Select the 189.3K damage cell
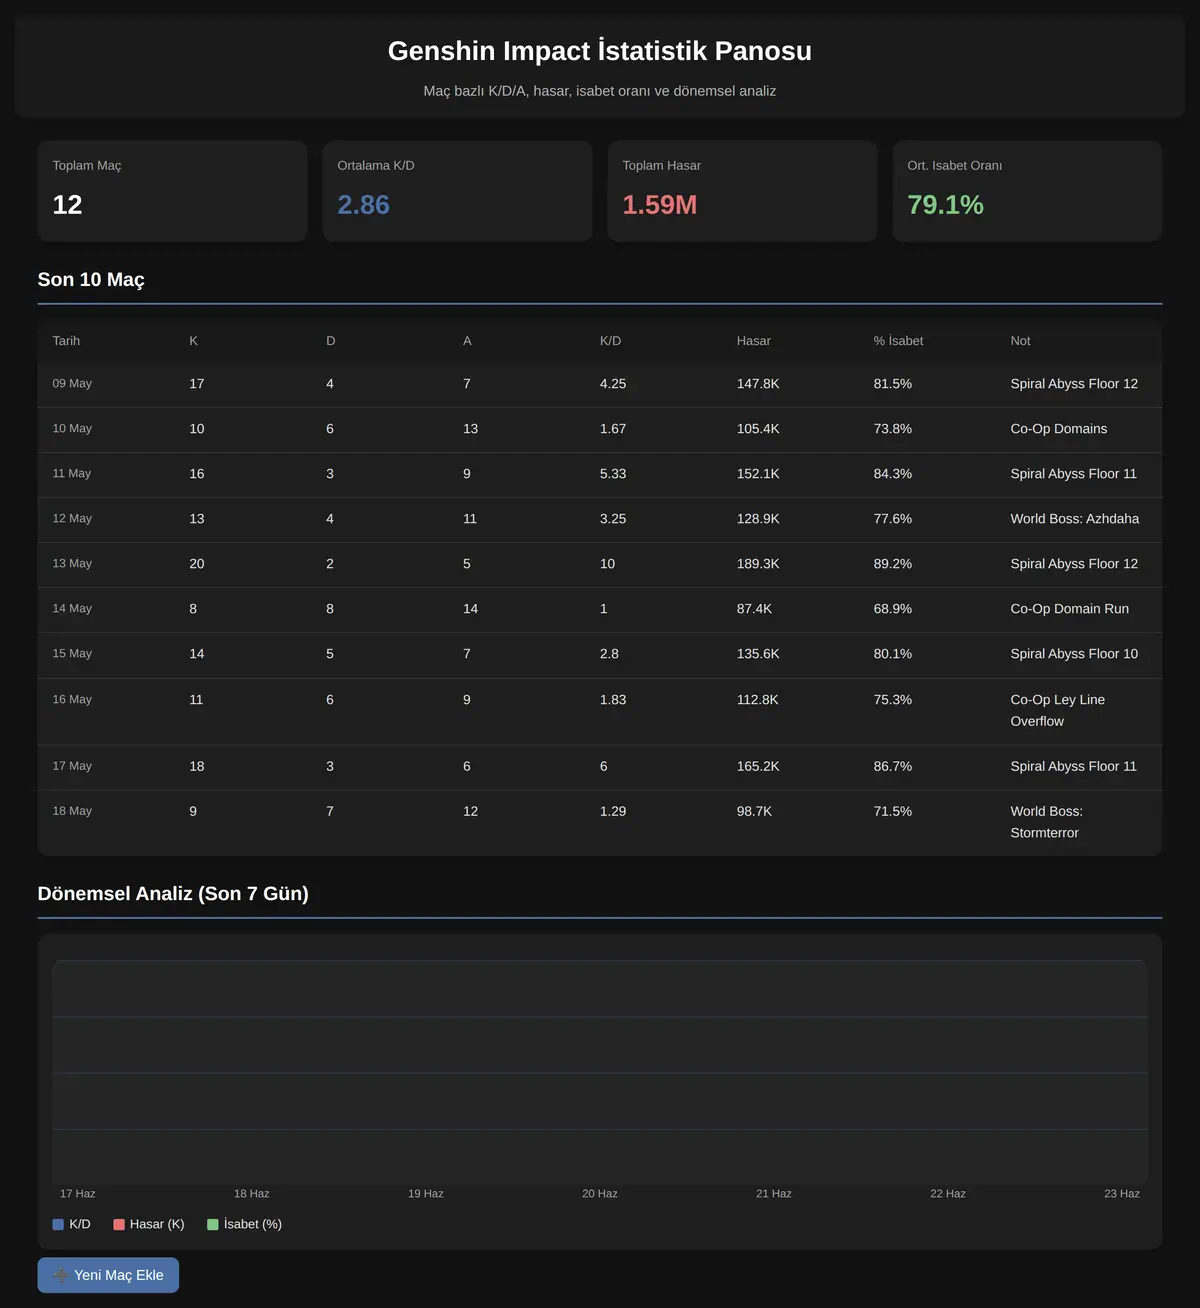 758,564
